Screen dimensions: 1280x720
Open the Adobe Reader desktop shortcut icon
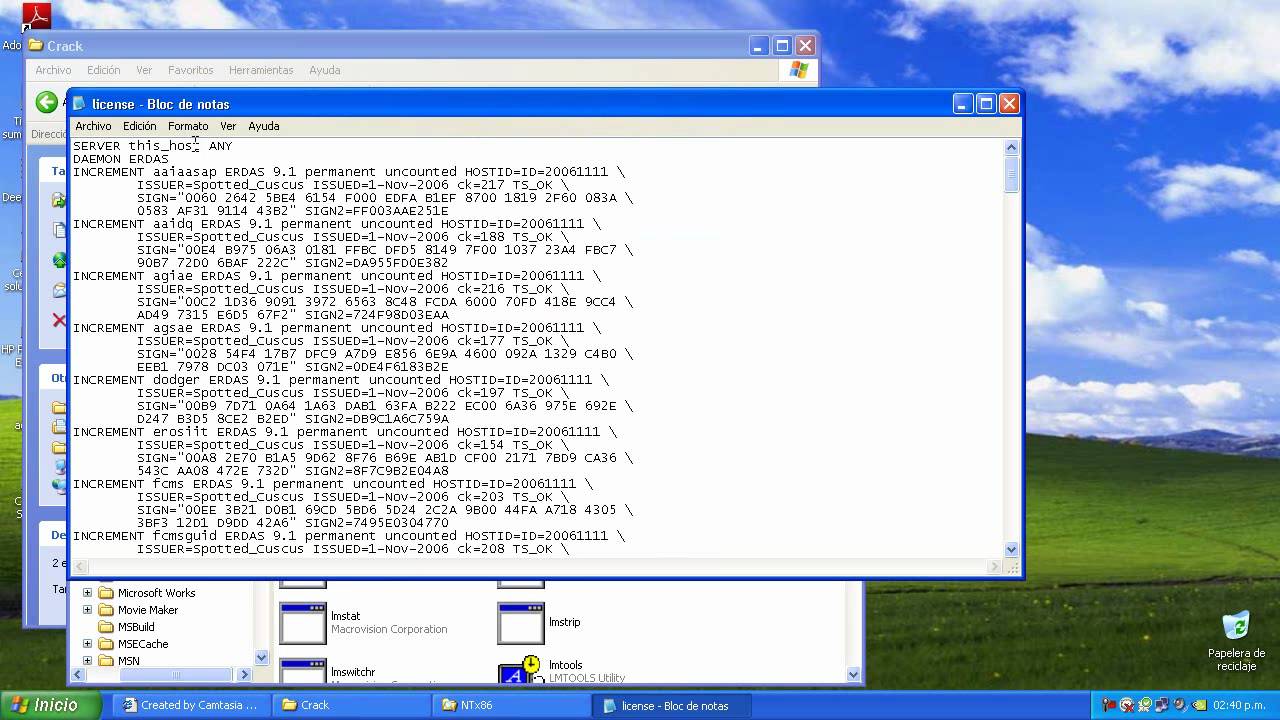pyautogui.click(x=37, y=17)
